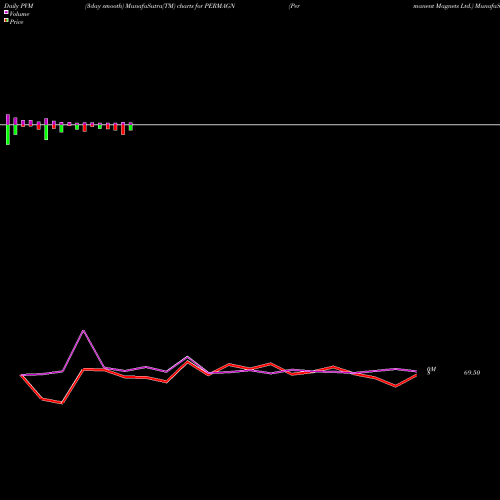Select the Volume legend label

click(19, 14)
